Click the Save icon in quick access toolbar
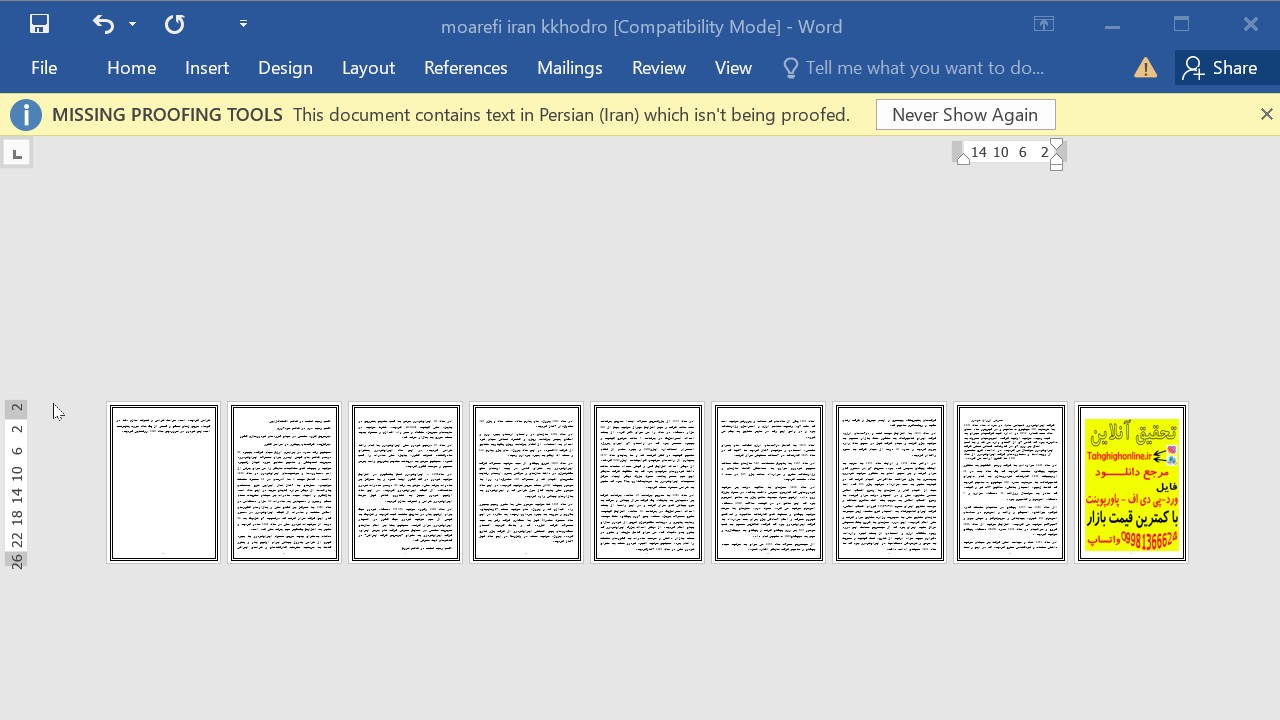This screenshot has height=720, width=1280. click(x=39, y=24)
